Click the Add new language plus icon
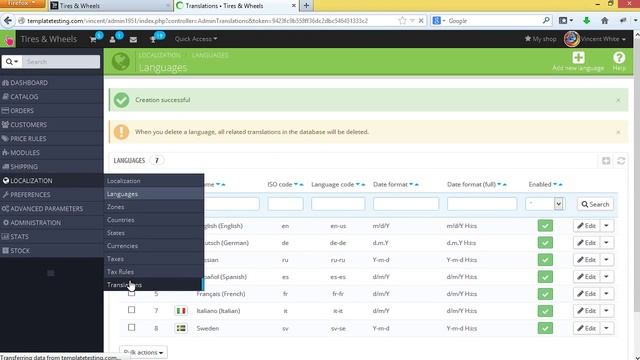 pyautogui.click(x=578, y=58)
